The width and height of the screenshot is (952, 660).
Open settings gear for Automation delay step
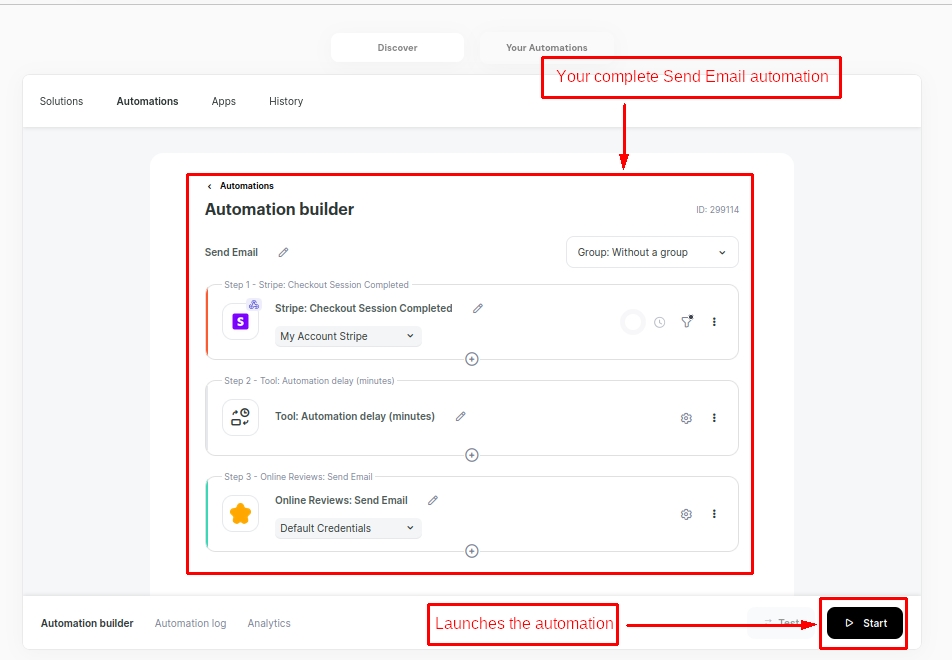(686, 418)
